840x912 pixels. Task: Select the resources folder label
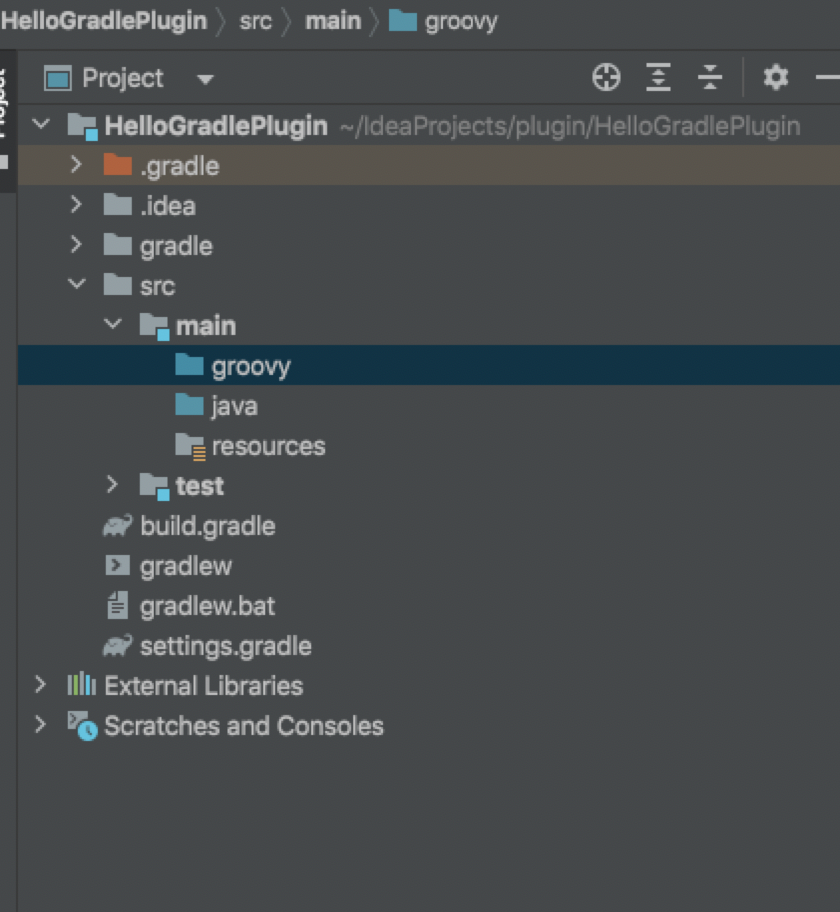[268, 447]
